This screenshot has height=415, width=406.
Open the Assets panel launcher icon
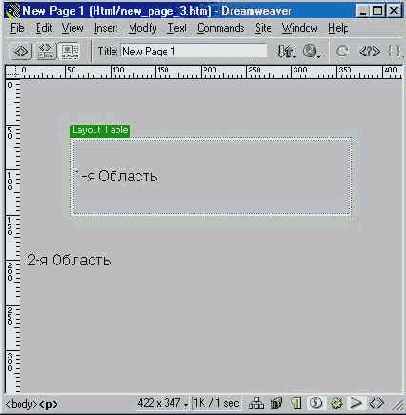(x=276, y=404)
